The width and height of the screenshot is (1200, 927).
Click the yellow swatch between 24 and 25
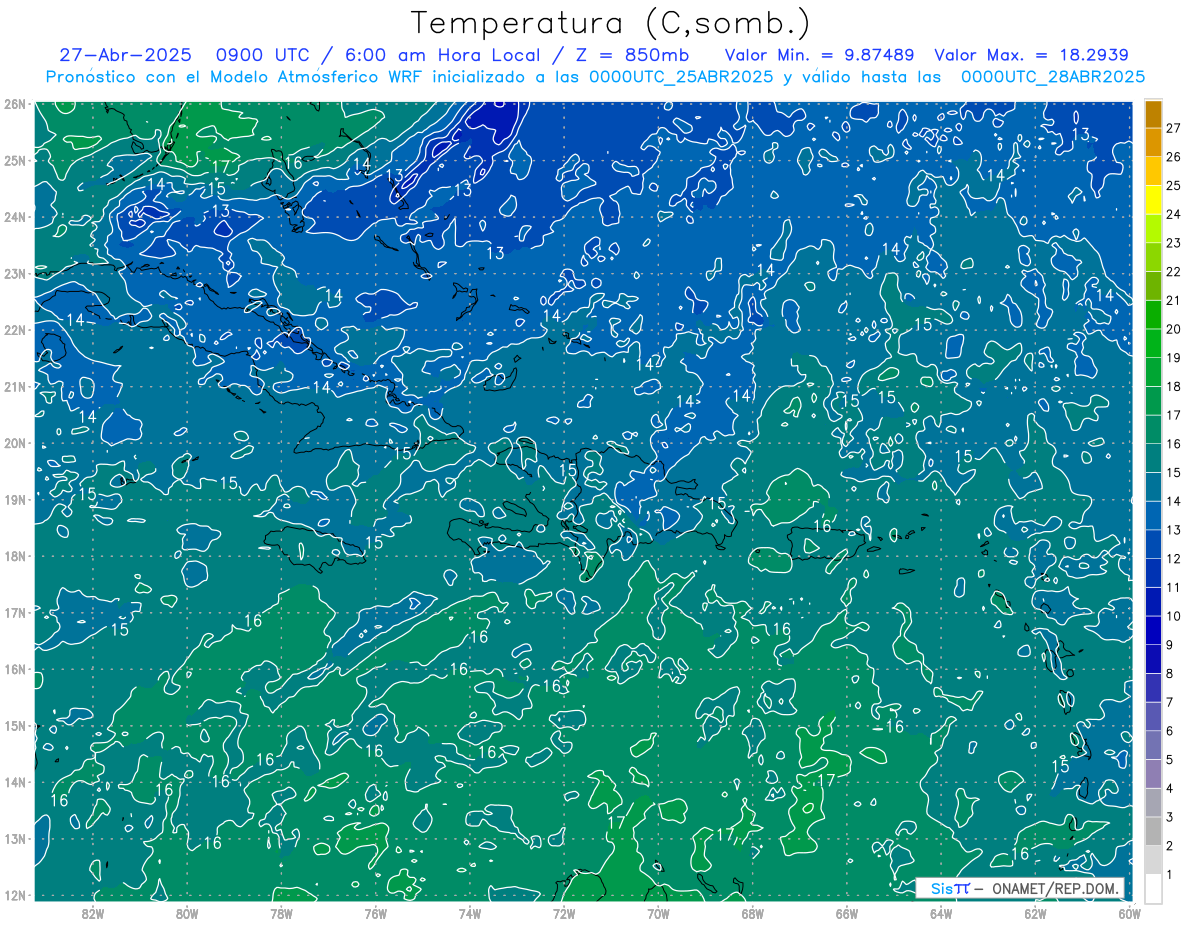(1154, 201)
